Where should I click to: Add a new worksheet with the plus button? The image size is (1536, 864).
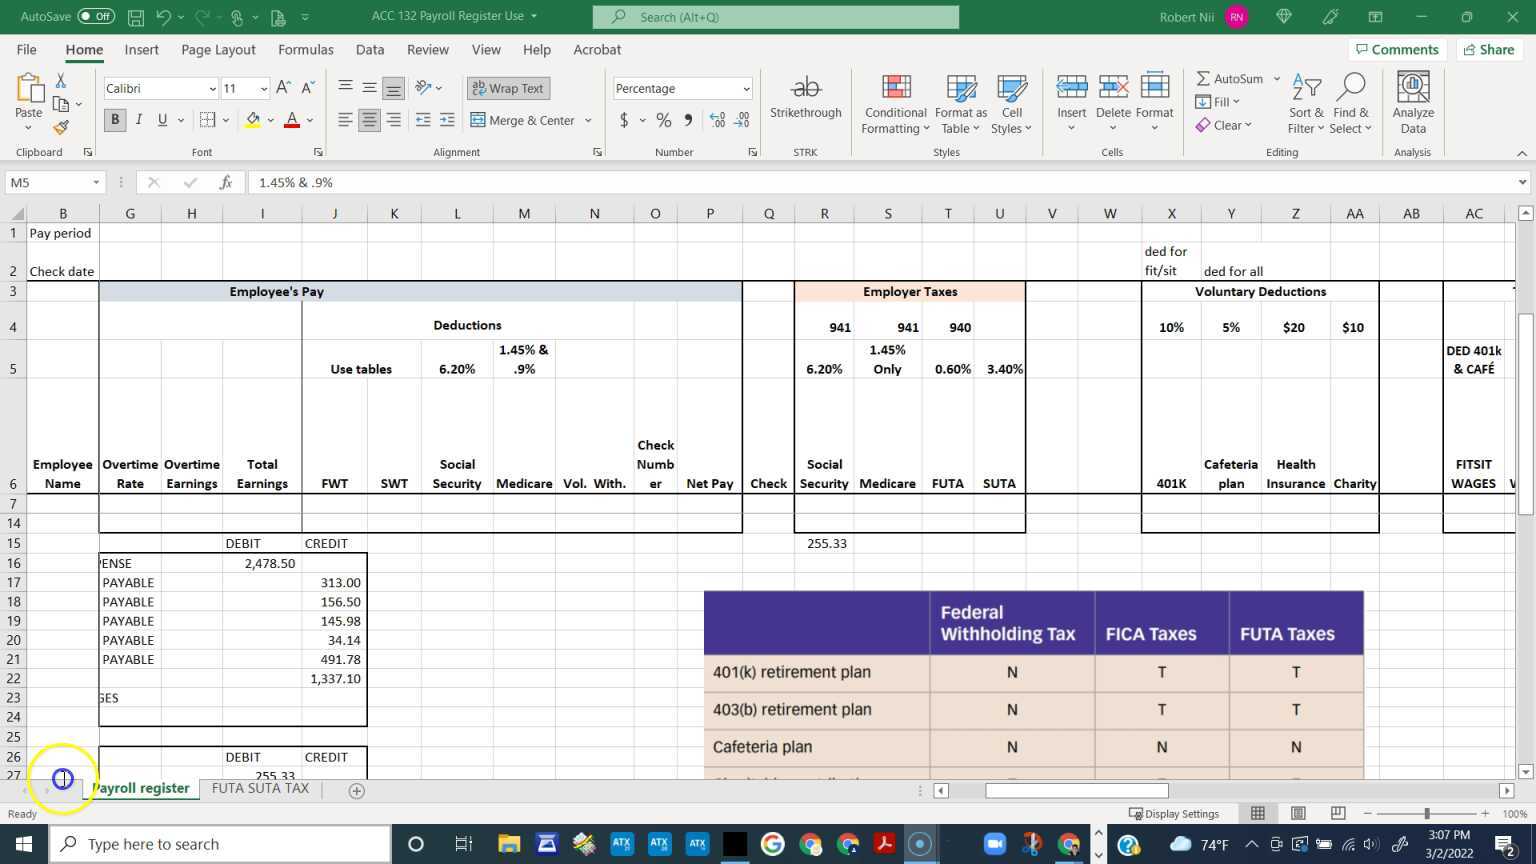coord(356,790)
